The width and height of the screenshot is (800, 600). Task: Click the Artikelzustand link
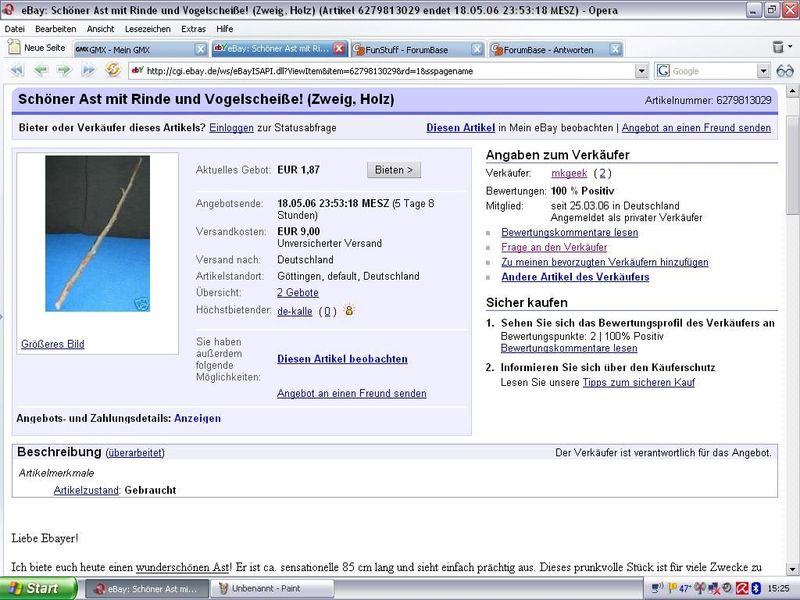coord(86,490)
